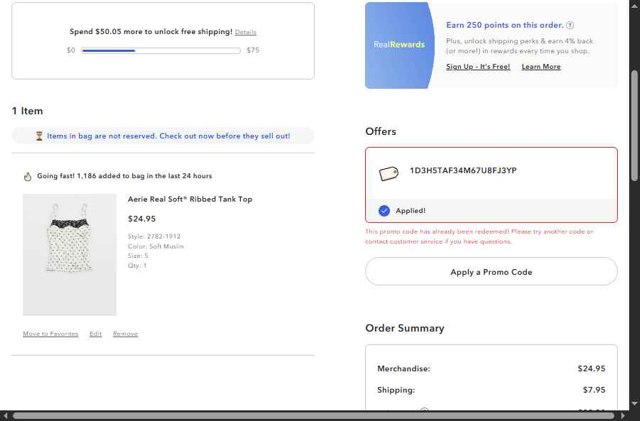Click the promo already redeemed error message
Screen dimensions: 640x421
click(479, 236)
